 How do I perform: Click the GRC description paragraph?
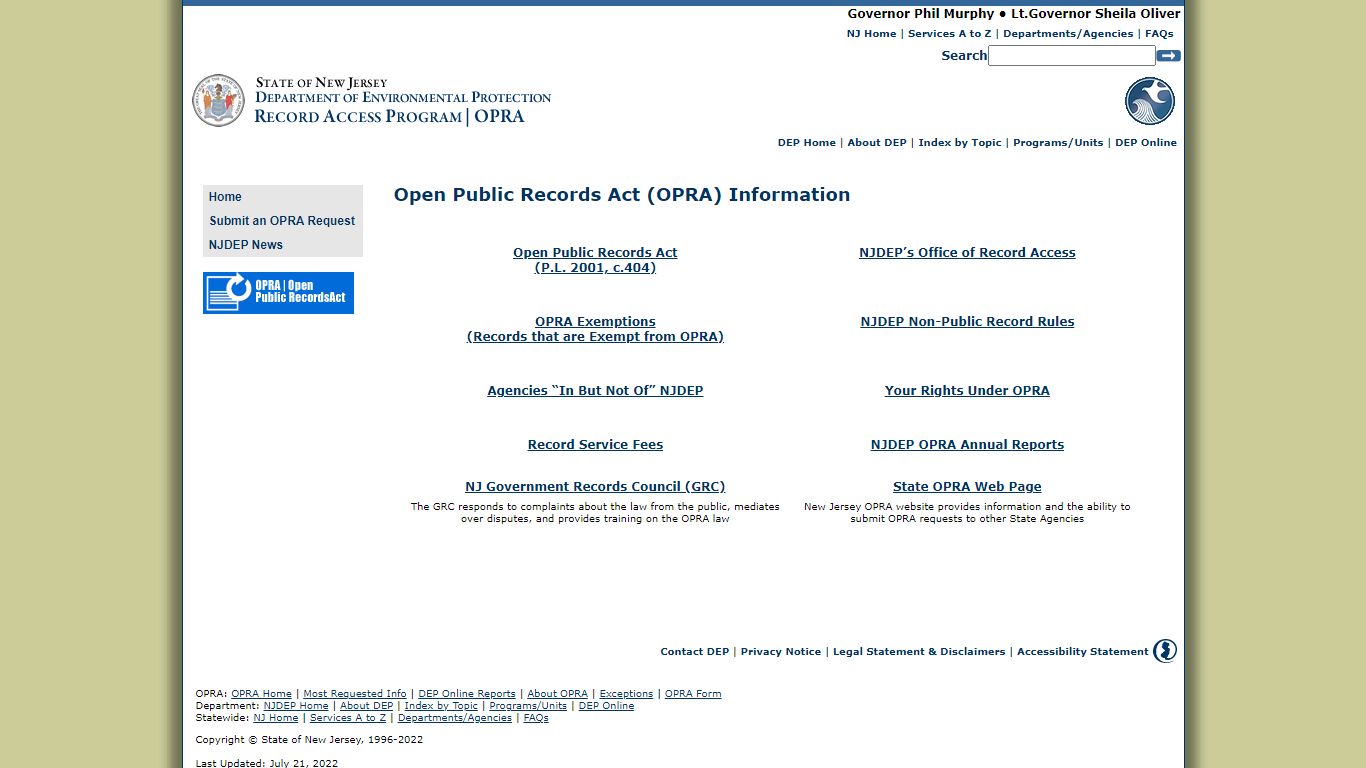[x=595, y=513]
